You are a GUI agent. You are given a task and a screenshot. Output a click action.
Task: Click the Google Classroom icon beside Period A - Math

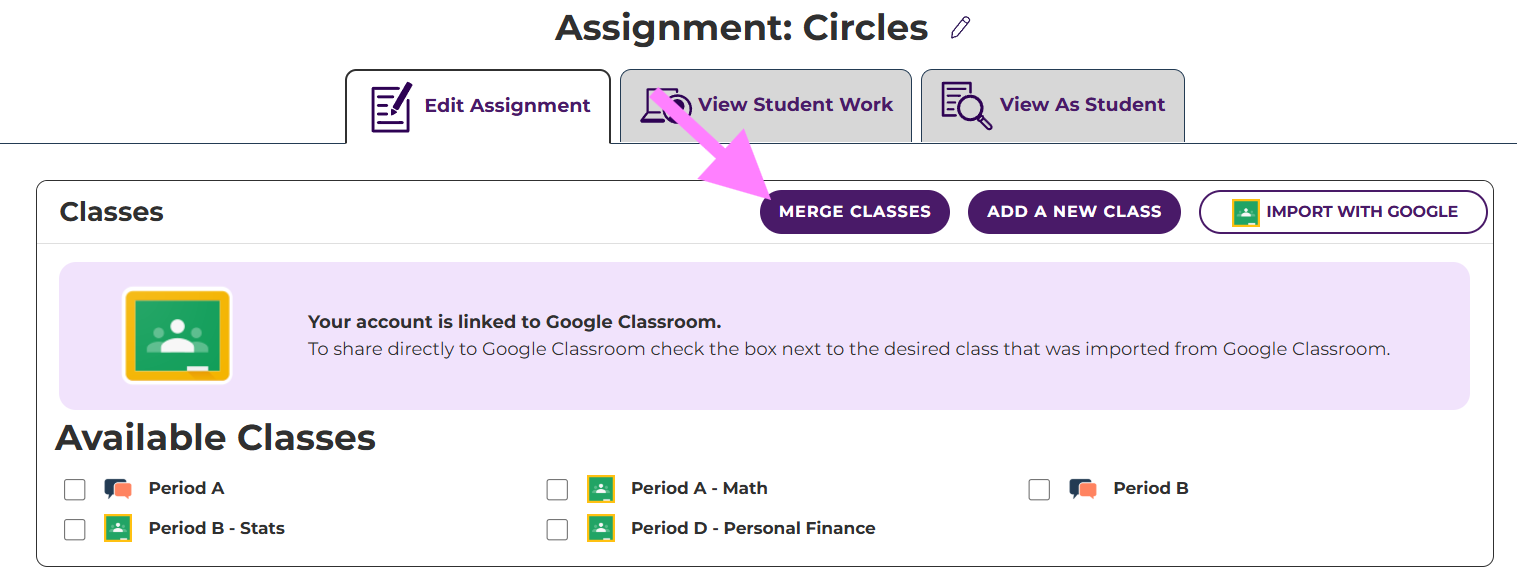pos(600,489)
